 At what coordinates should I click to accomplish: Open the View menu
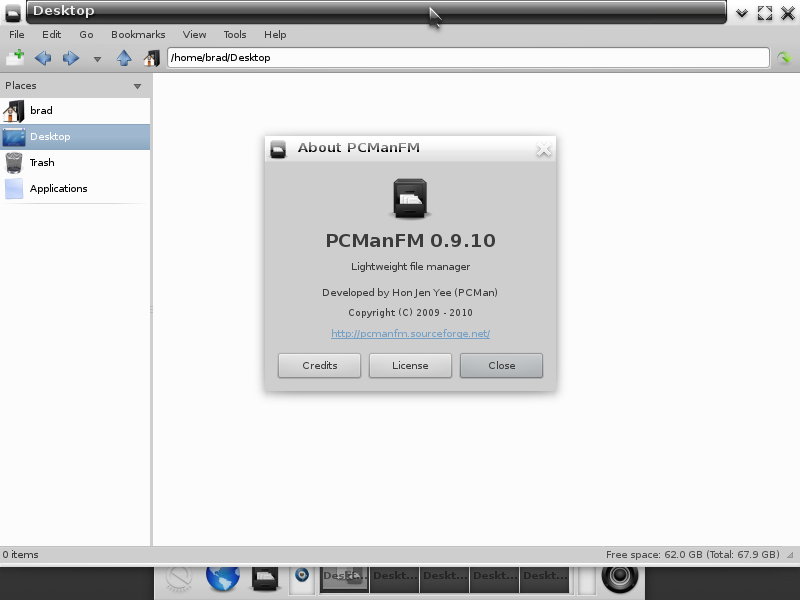(x=194, y=34)
